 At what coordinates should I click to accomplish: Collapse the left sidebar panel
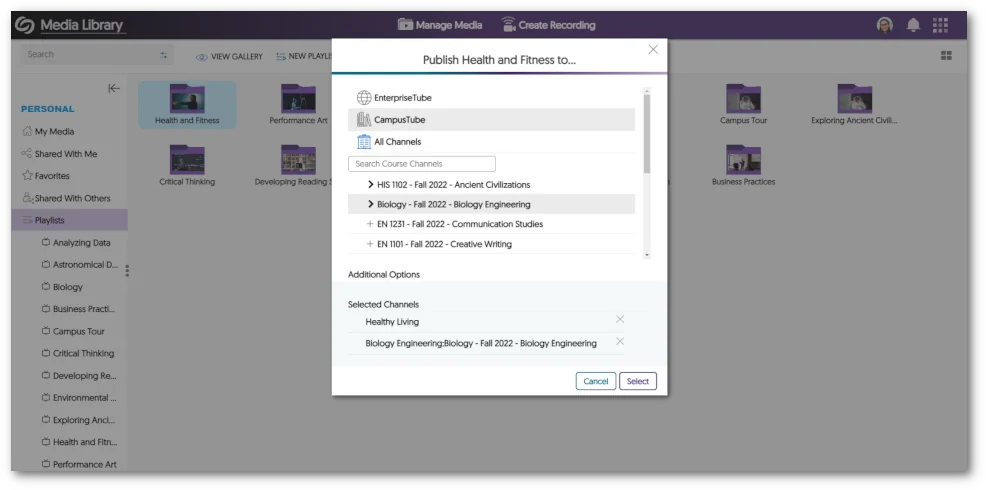point(114,88)
